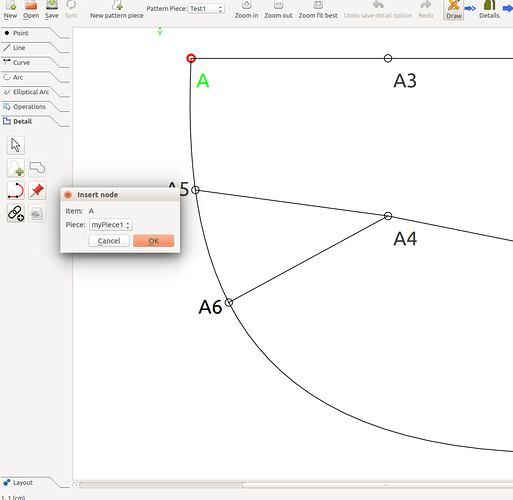Screen dimensions: 513x500
Task: Pick the curved path tool icon
Action: [x=16, y=190]
